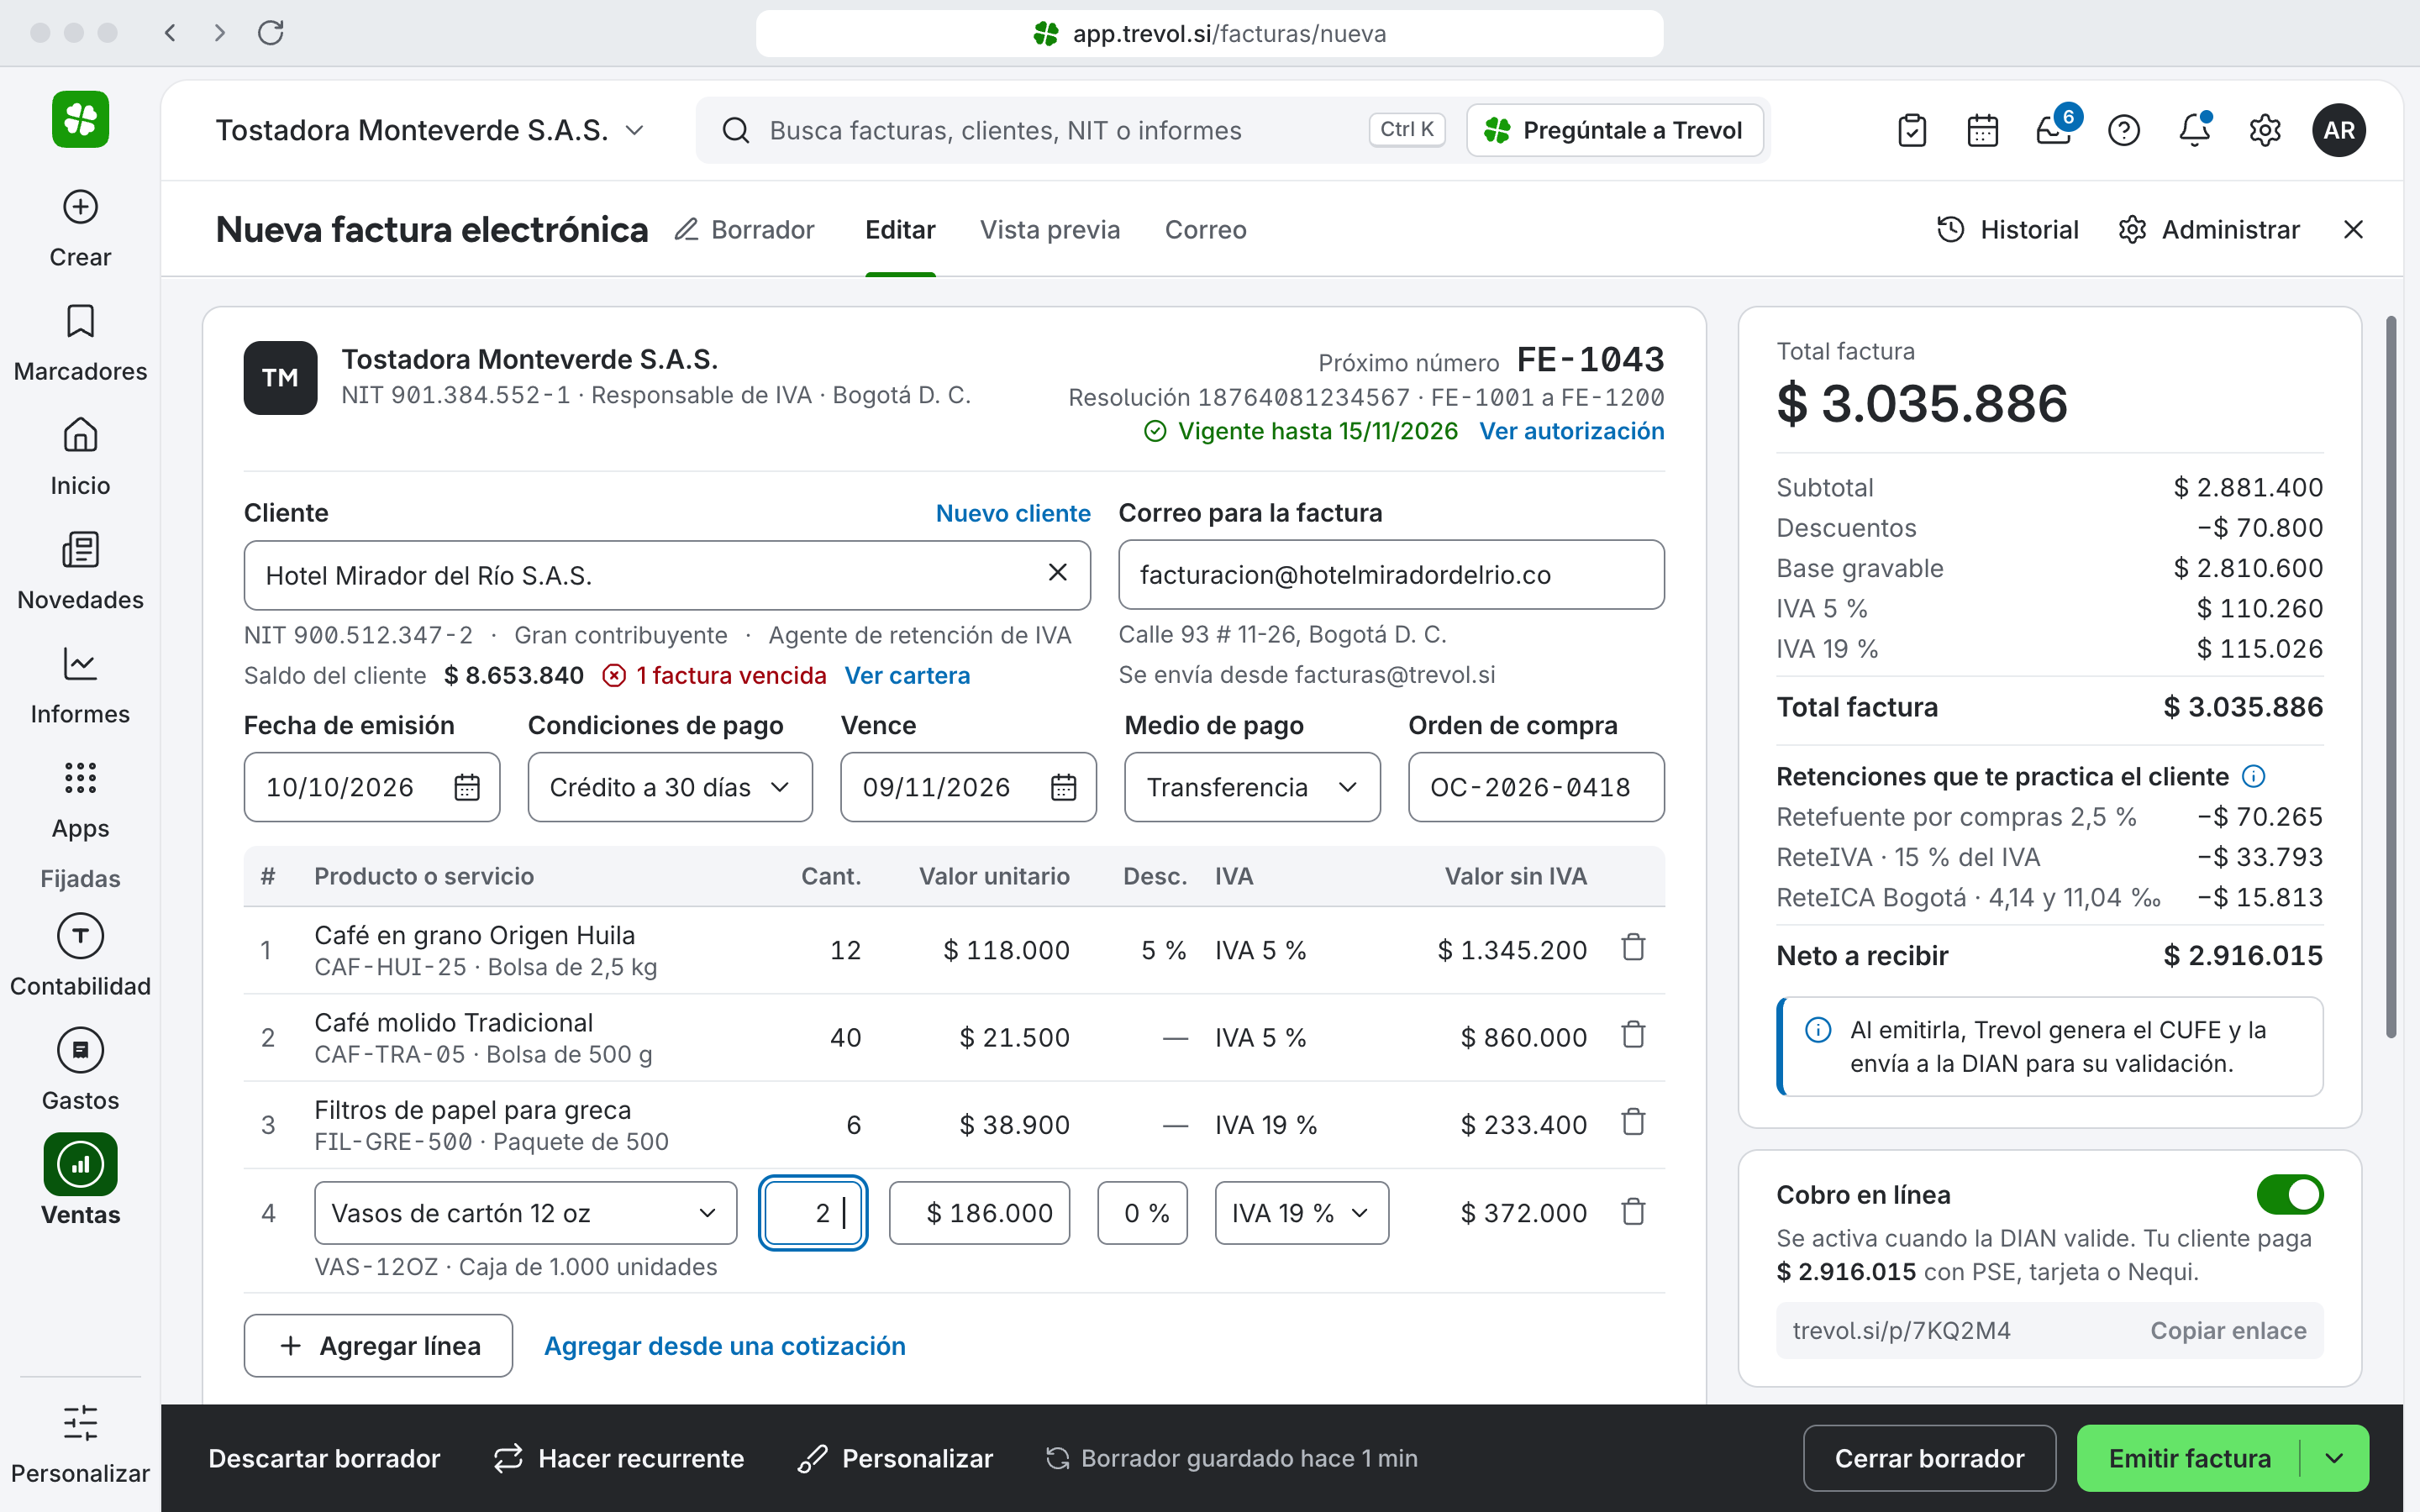The image size is (2420, 1512).
Task: Open the notifications bell
Action: point(2194,130)
